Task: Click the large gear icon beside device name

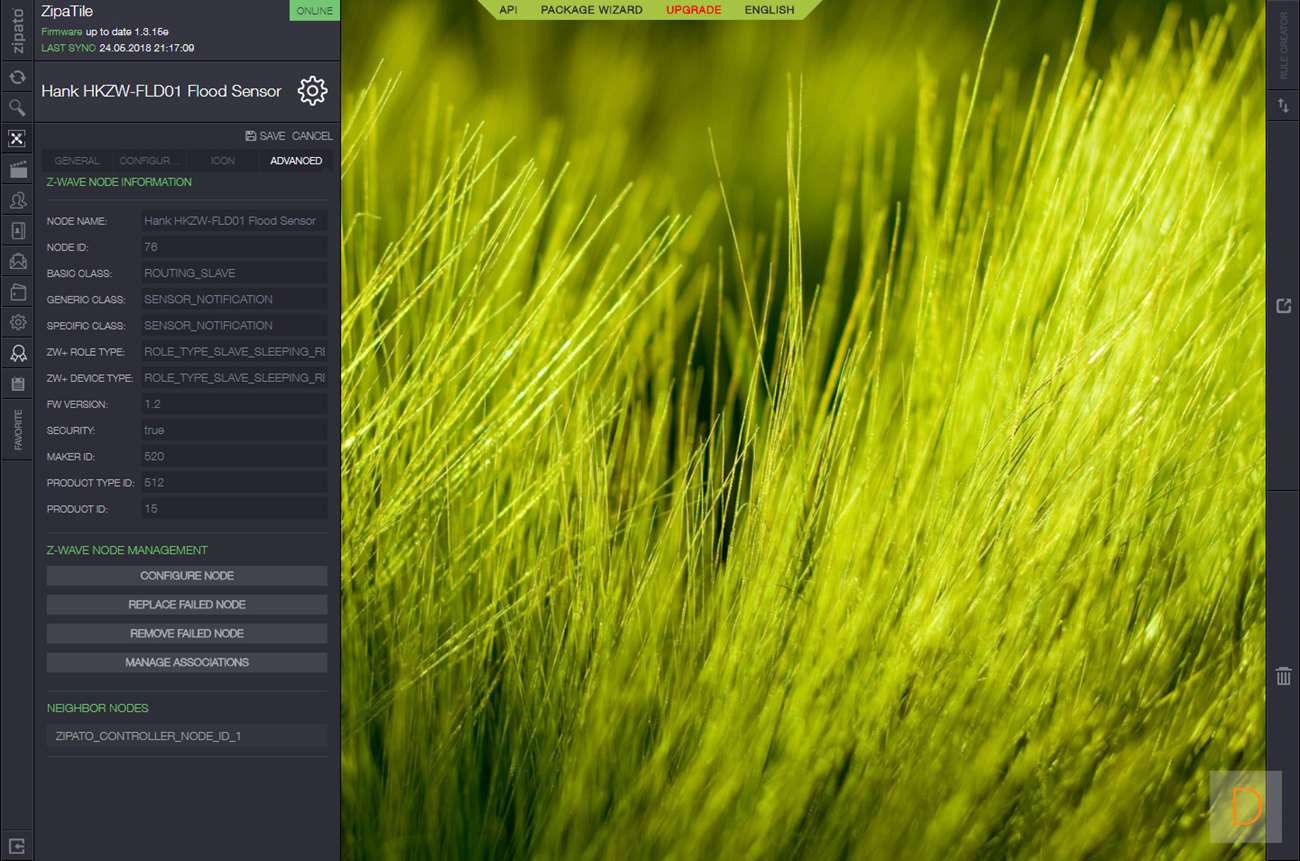Action: tap(312, 91)
